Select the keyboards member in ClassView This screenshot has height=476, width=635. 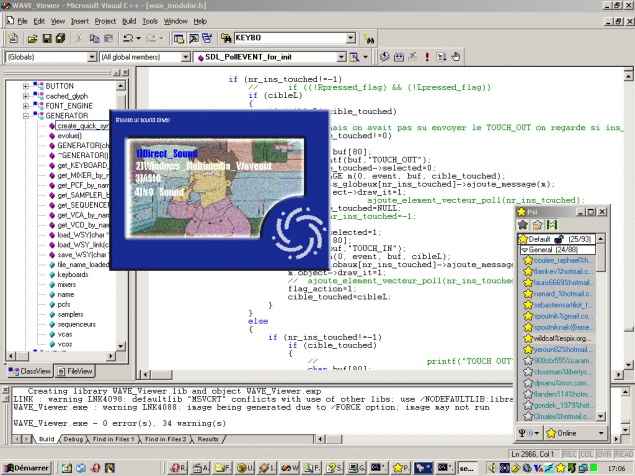pyautogui.click(x=71, y=274)
